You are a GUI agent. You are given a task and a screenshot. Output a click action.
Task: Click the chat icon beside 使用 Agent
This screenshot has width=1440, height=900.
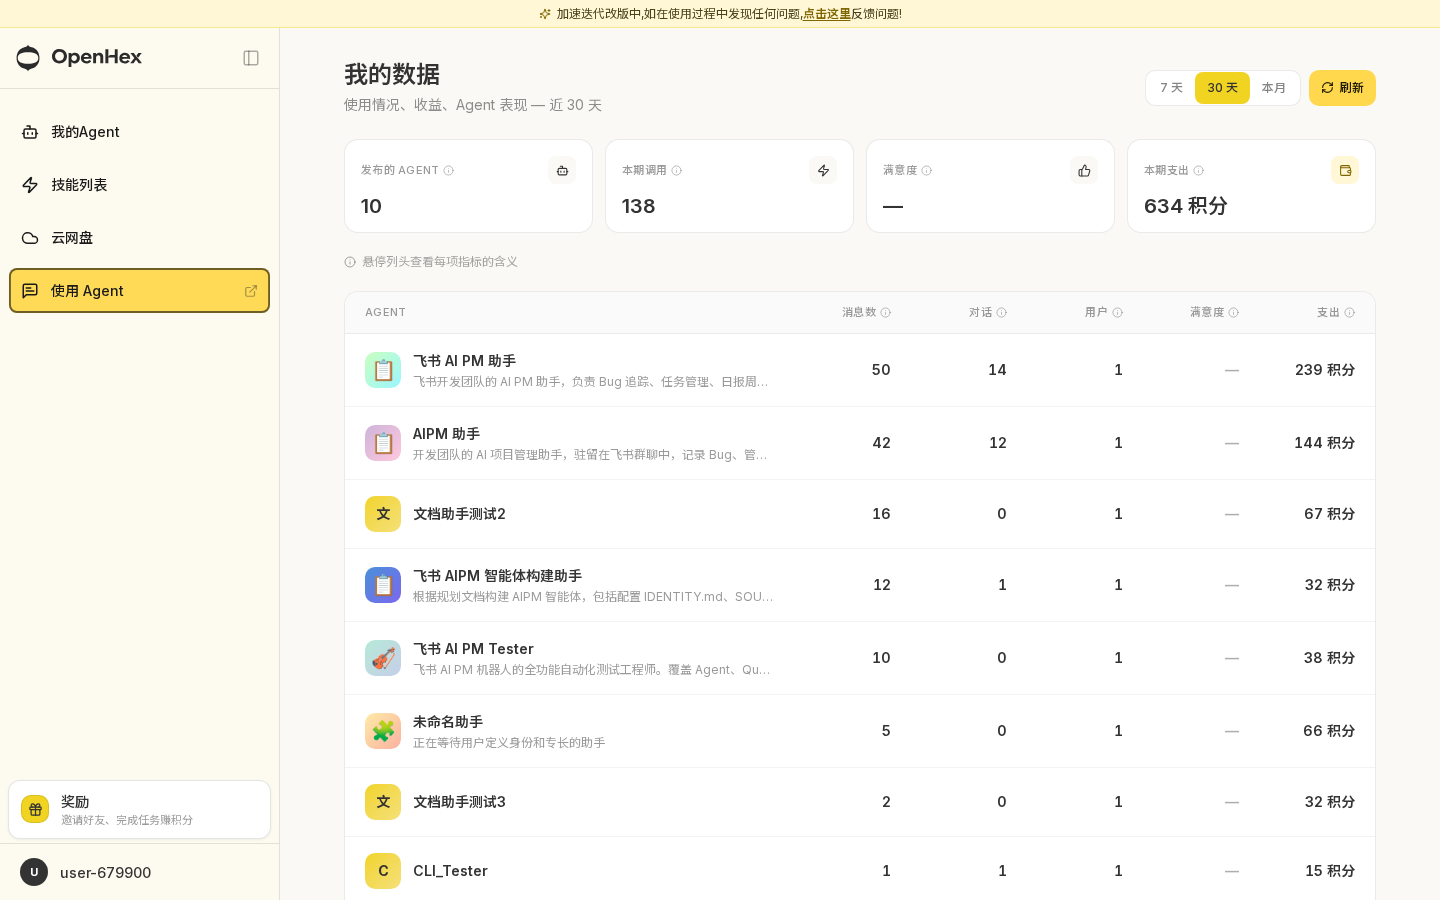tap(30, 291)
